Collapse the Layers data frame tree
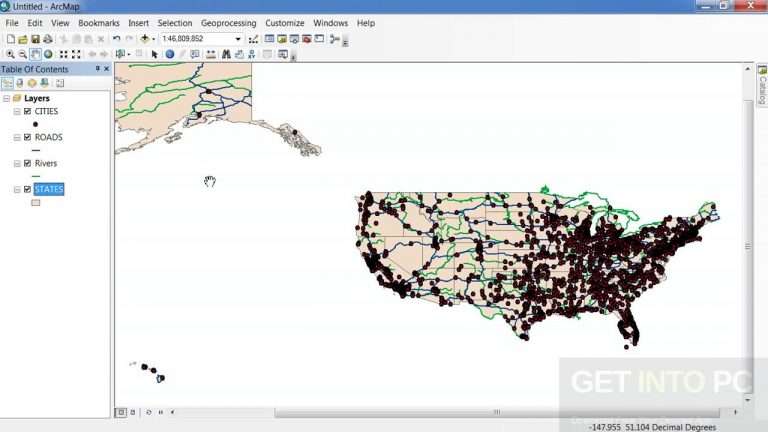 tap(6, 98)
